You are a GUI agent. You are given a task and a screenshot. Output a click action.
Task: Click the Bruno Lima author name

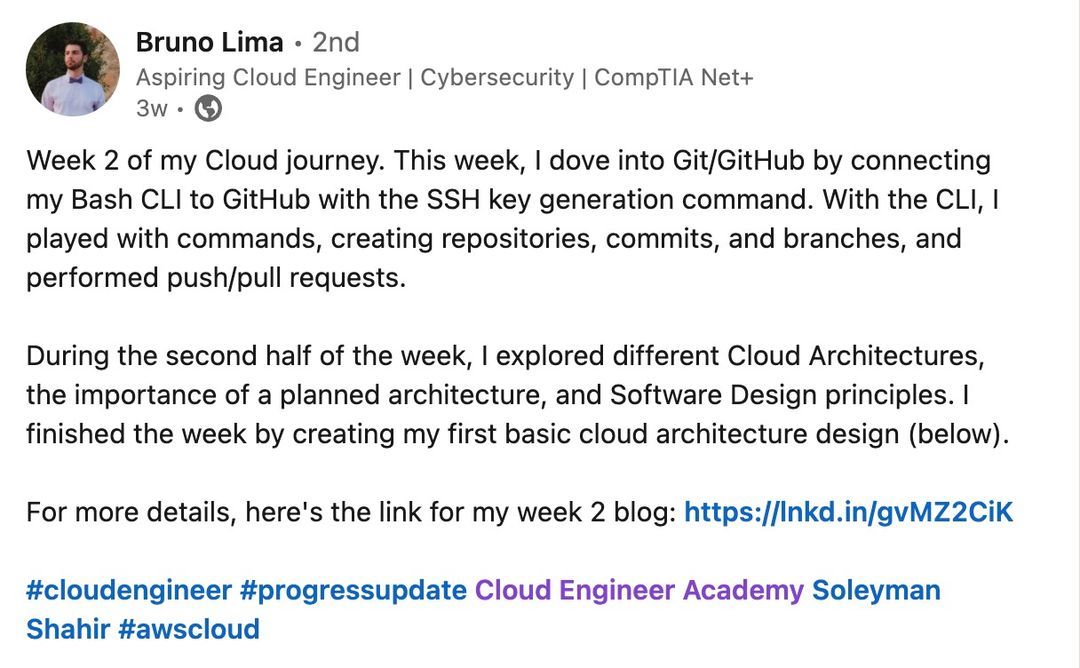click(209, 43)
